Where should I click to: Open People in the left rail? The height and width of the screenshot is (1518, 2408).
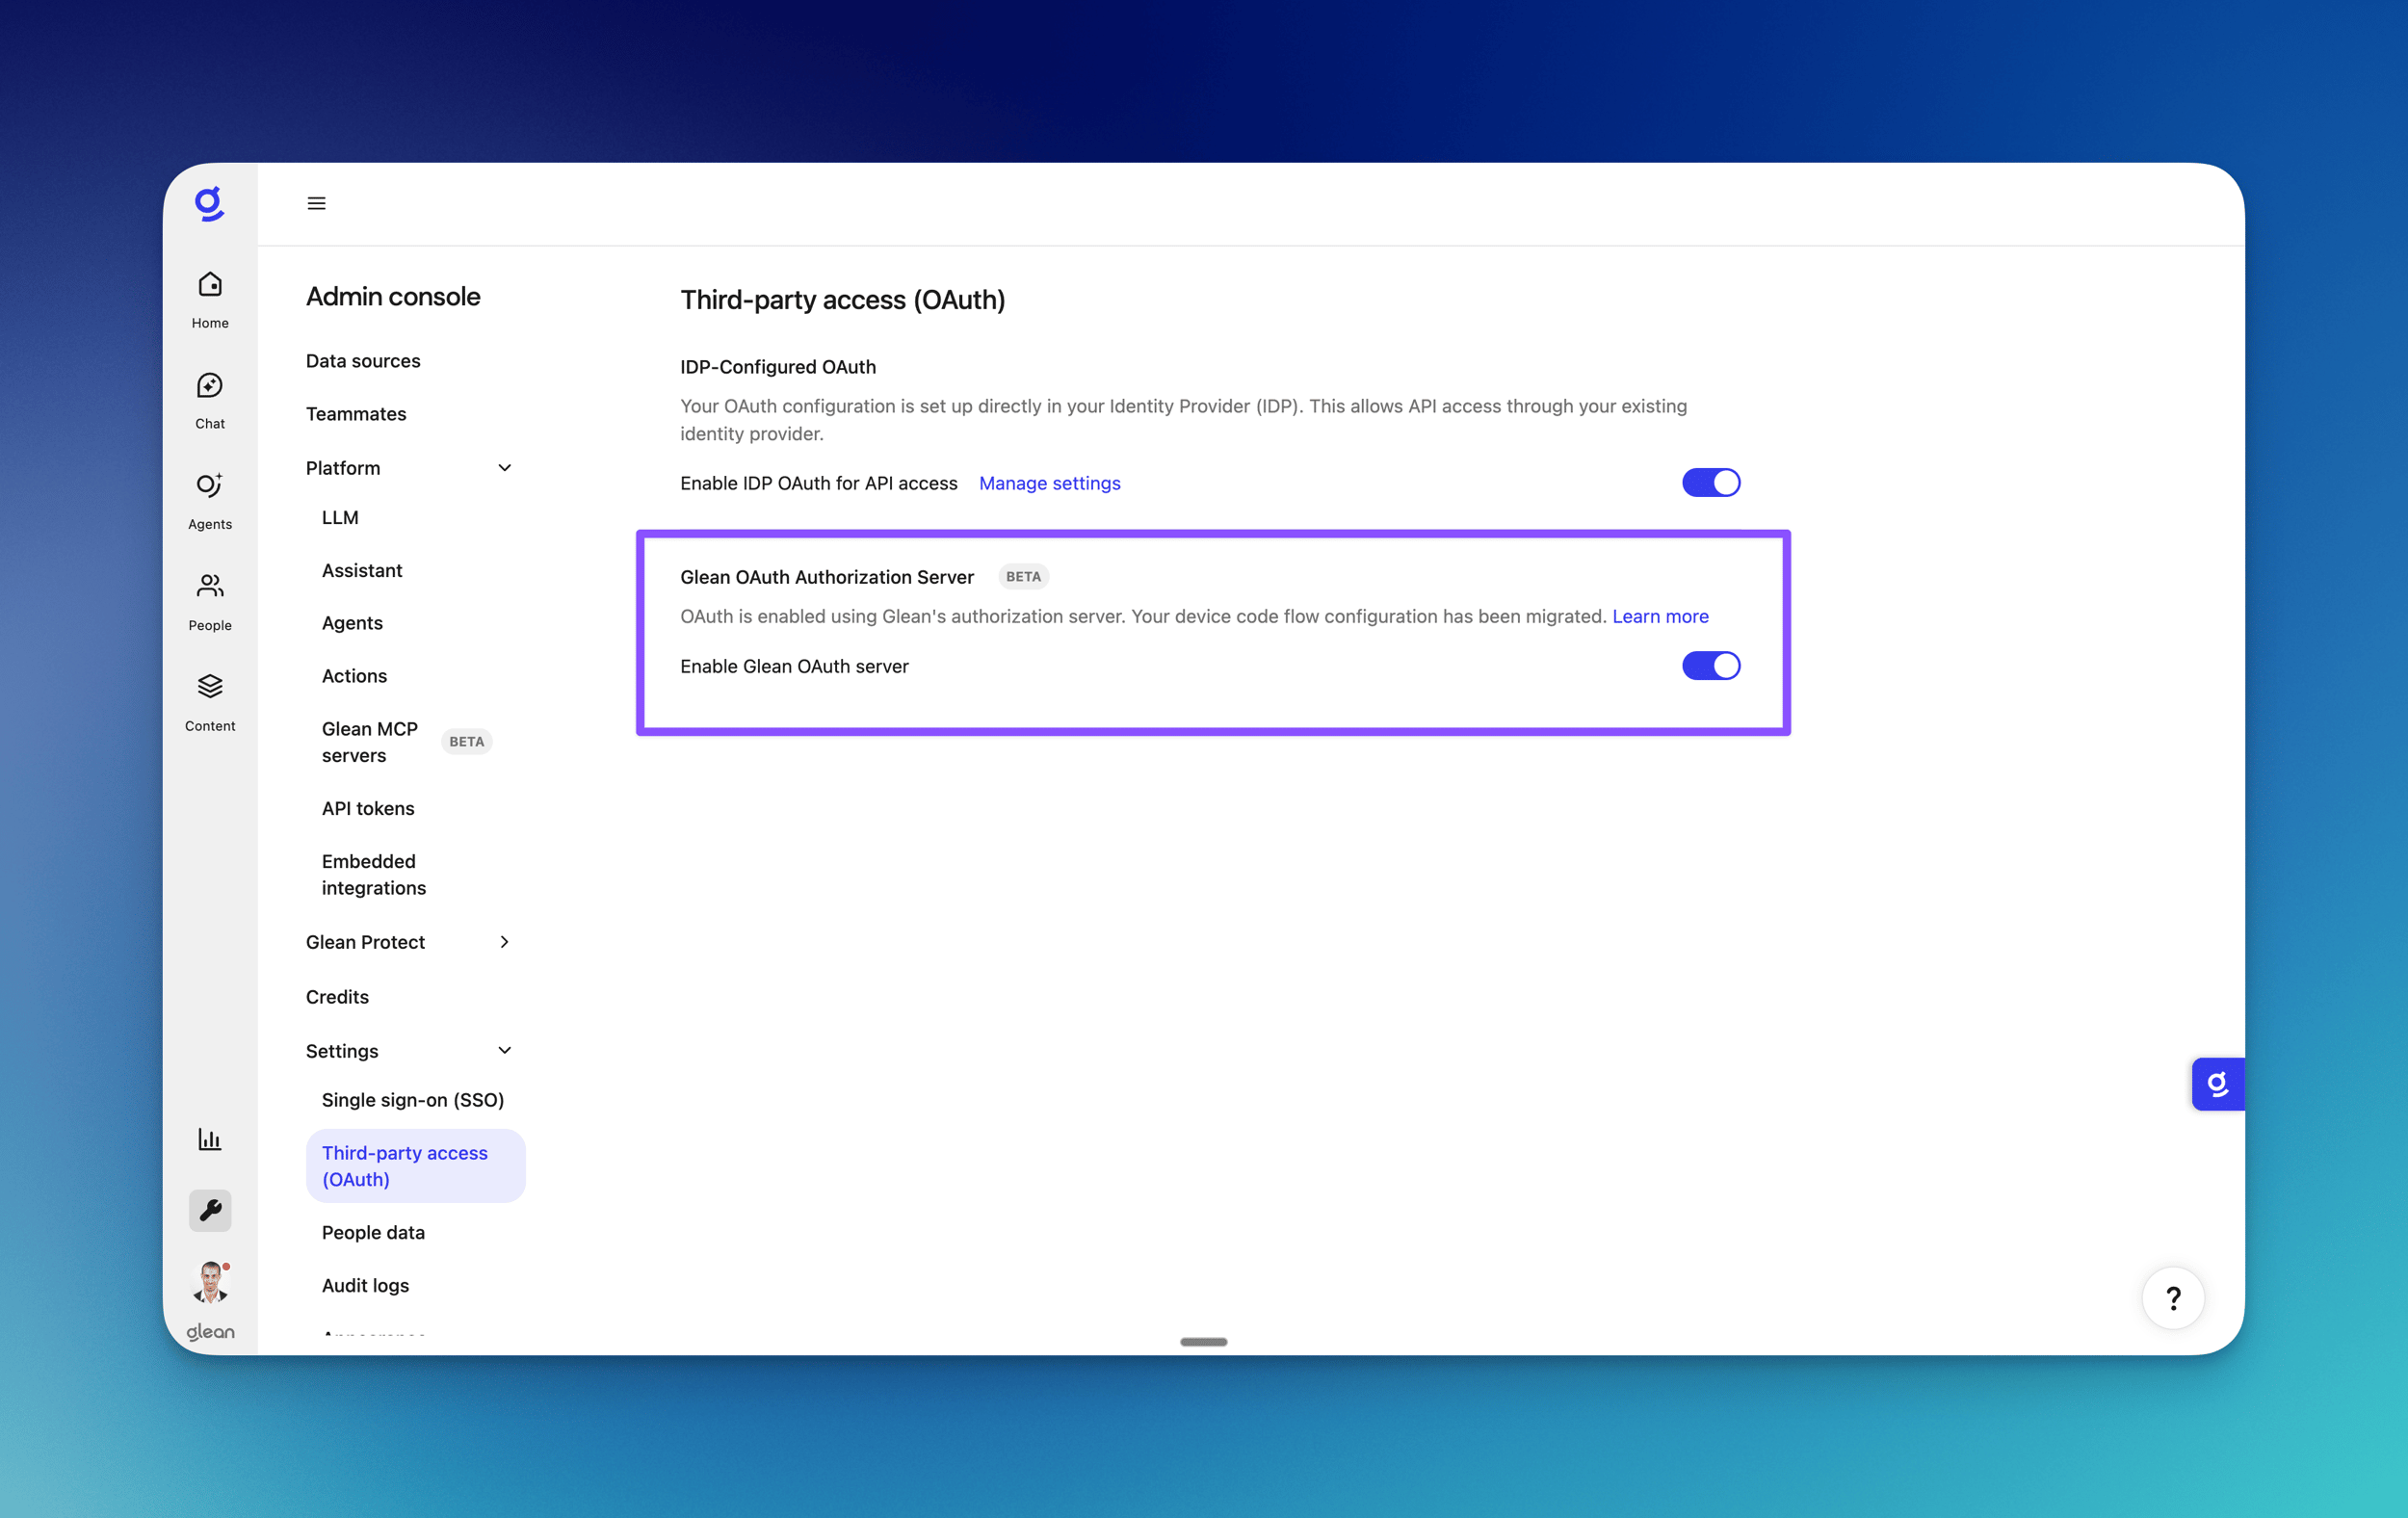point(210,602)
